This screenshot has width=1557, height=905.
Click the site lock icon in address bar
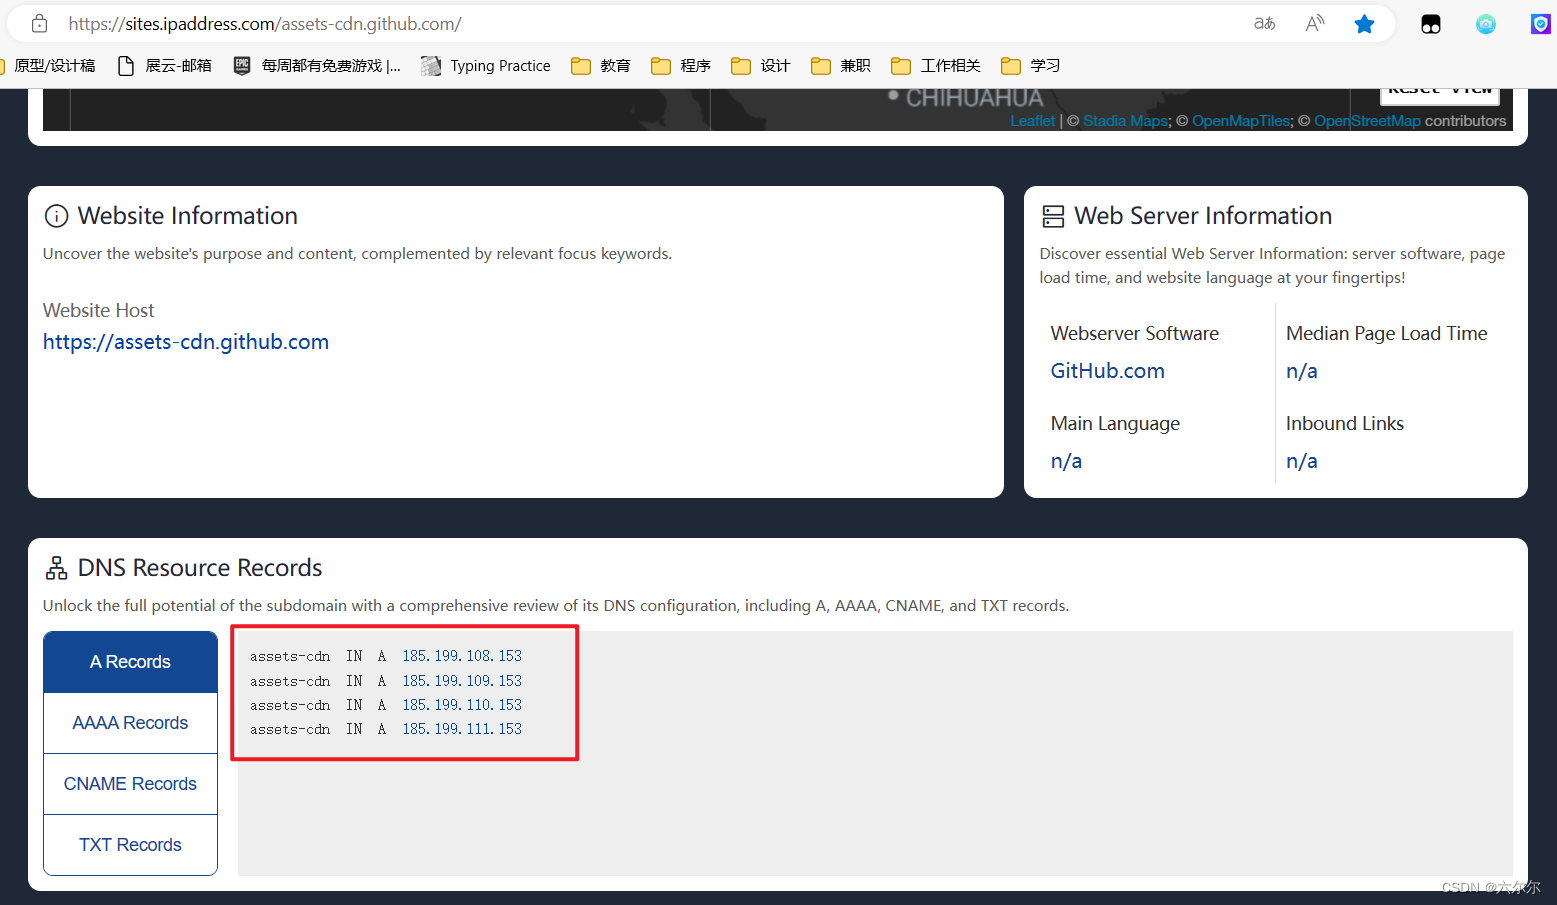pos(39,23)
